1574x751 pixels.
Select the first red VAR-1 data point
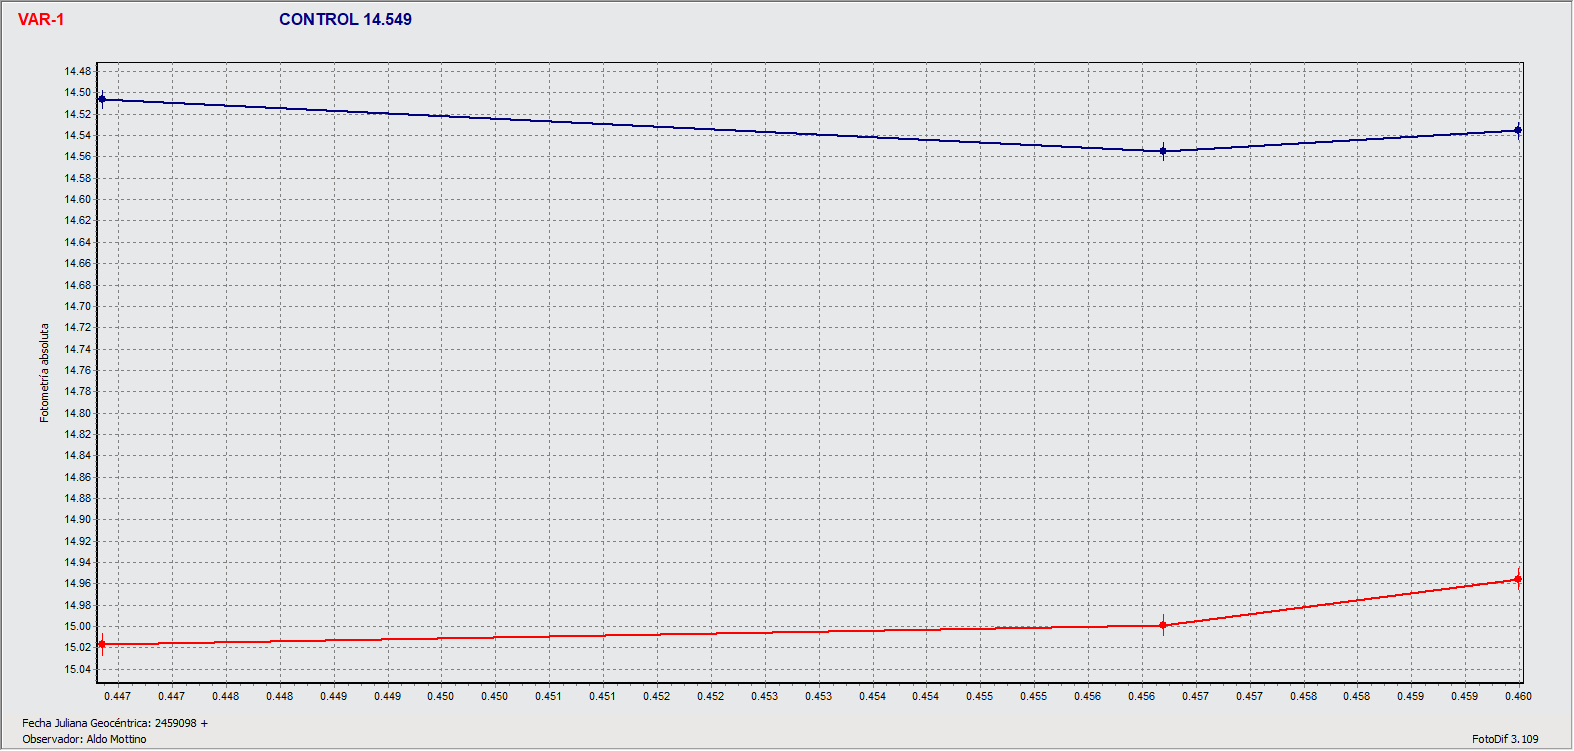[102, 644]
